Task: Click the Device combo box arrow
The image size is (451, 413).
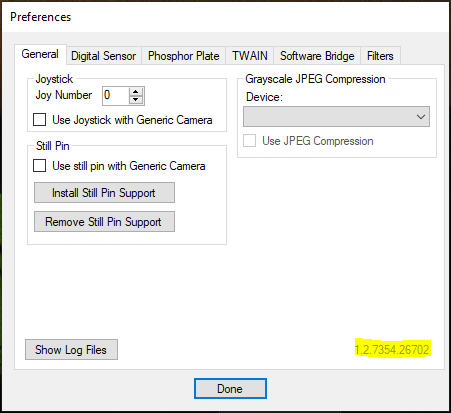Action: click(421, 117)
